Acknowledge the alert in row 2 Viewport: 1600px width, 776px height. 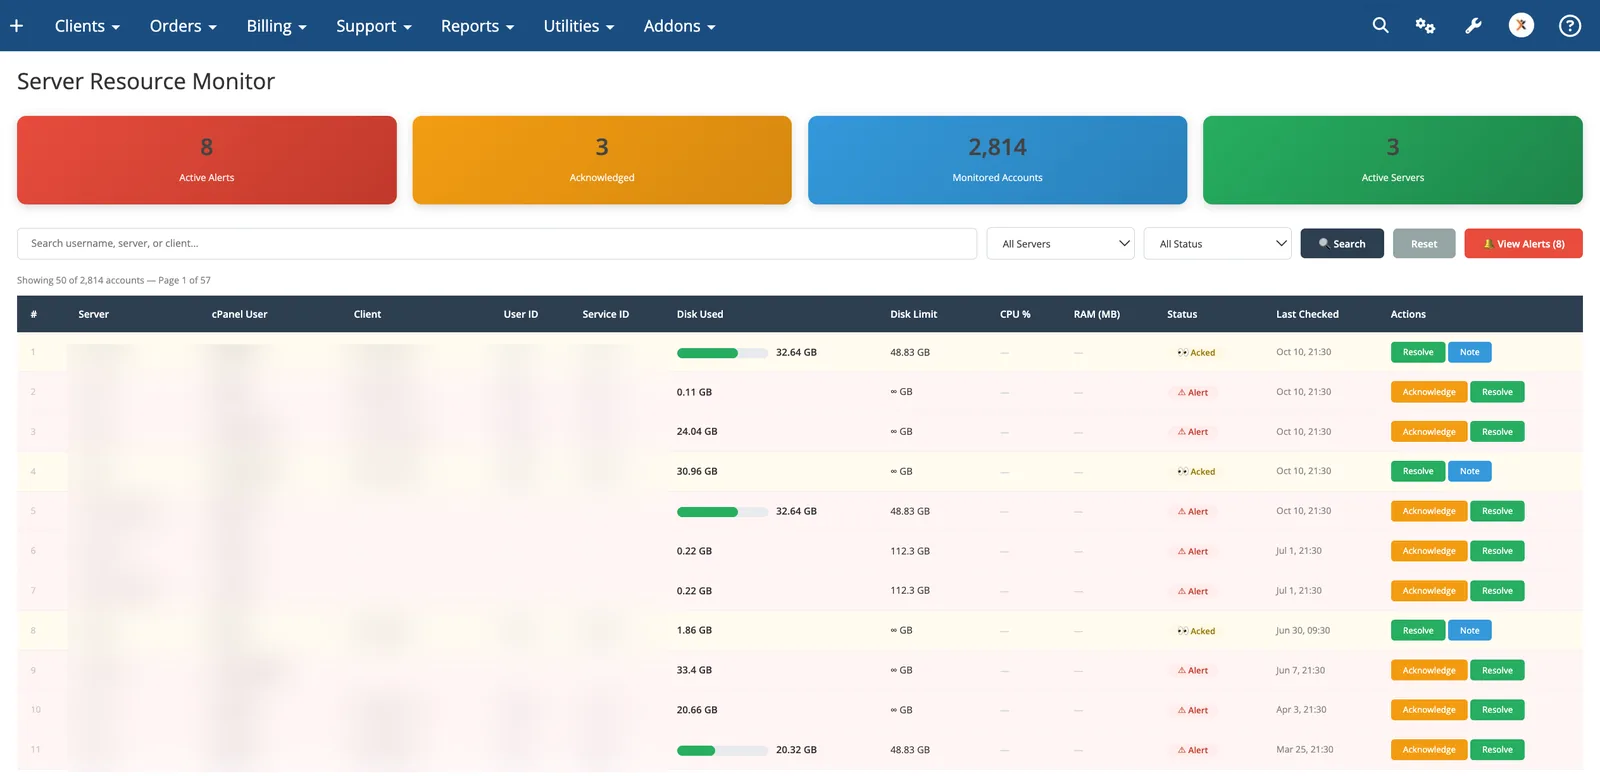(1429, 392)
